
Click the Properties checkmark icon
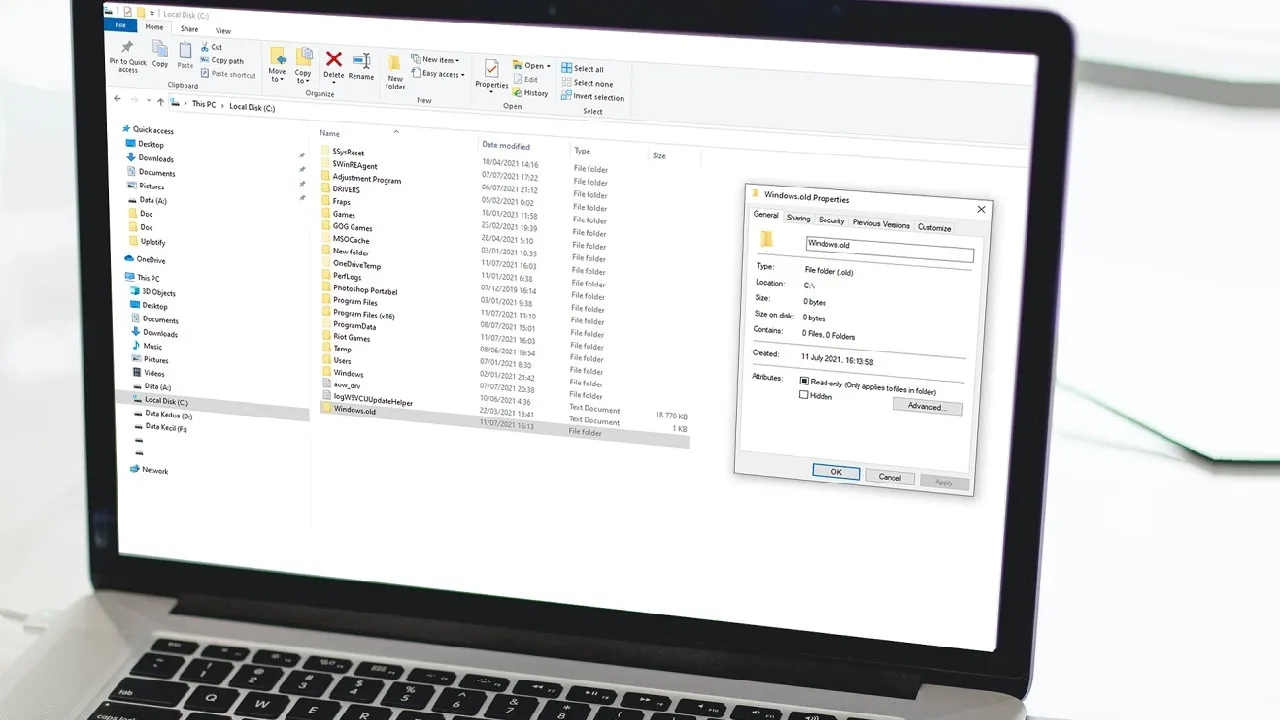click(492, 68)
